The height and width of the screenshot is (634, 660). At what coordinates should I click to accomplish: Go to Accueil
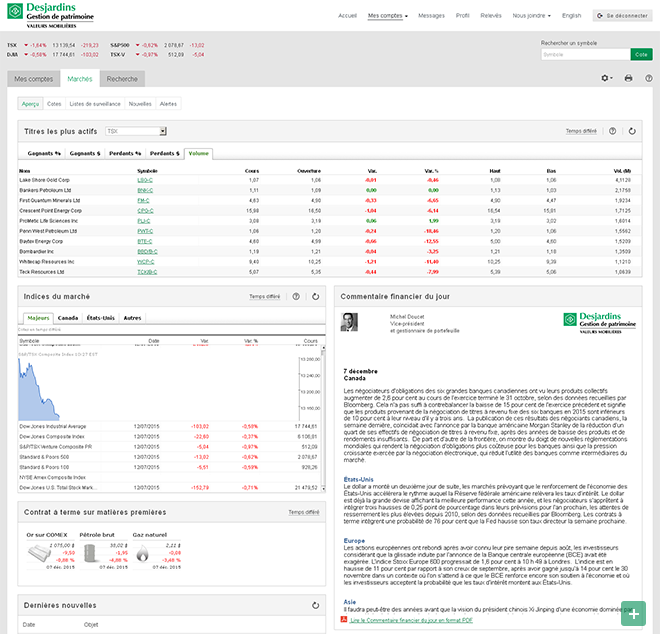point(347,16)
